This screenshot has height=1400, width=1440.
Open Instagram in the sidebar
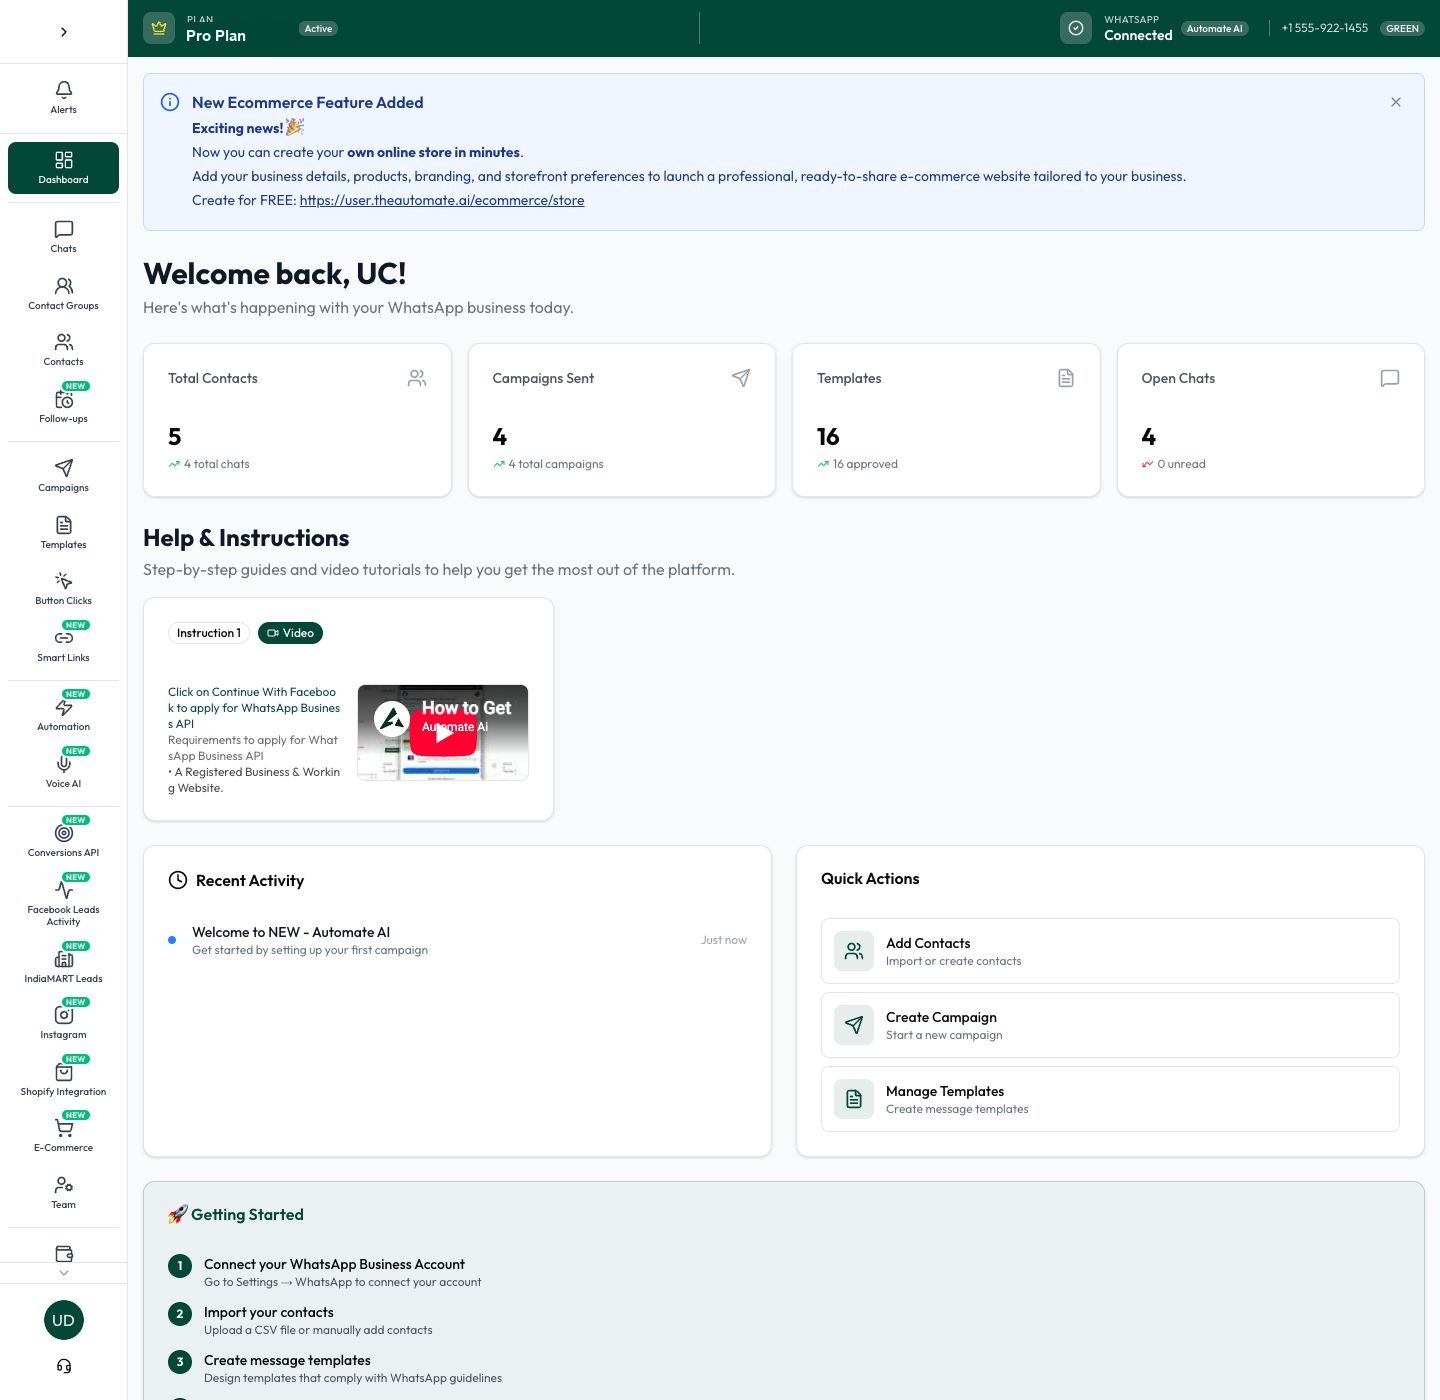(64, 1023)
